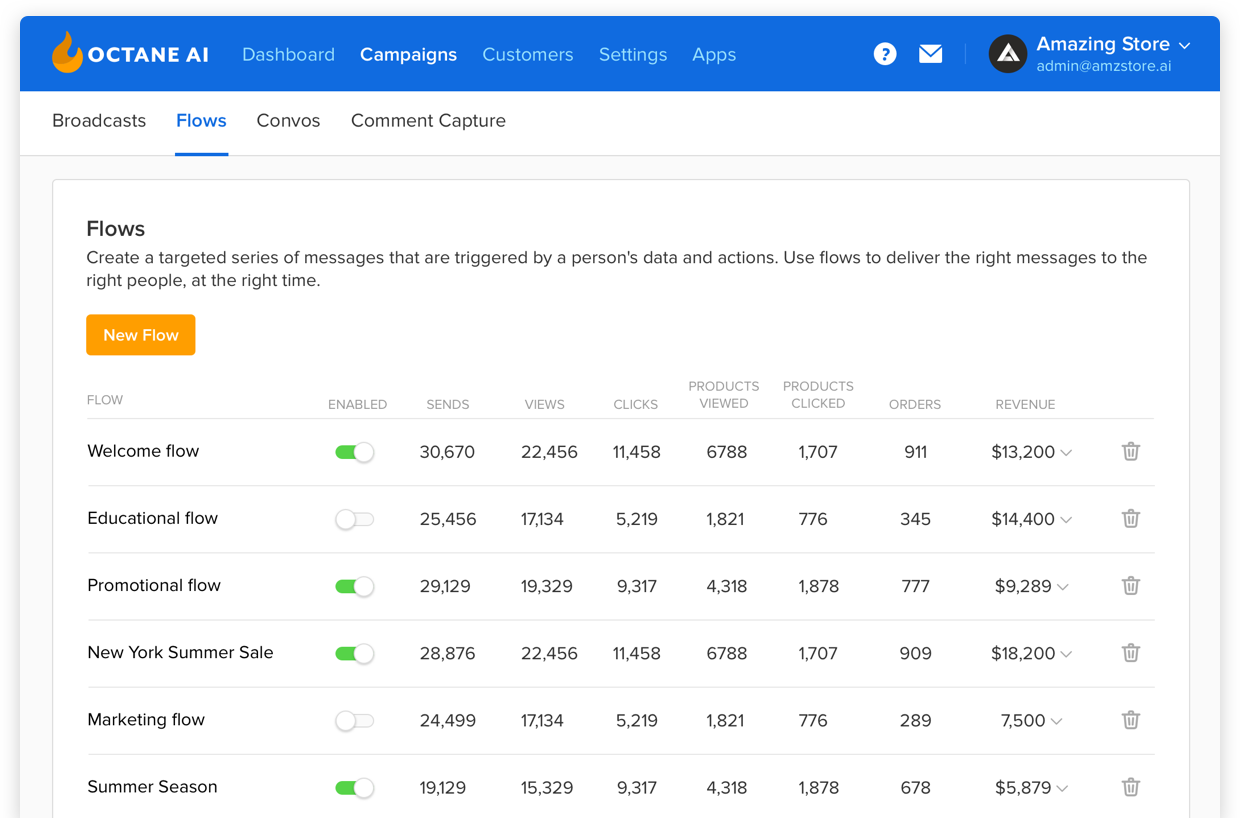The width and height of the screenshot is (1240, 818).
Task: Enable the Marketing flow toggle
Action: [355, 720]
